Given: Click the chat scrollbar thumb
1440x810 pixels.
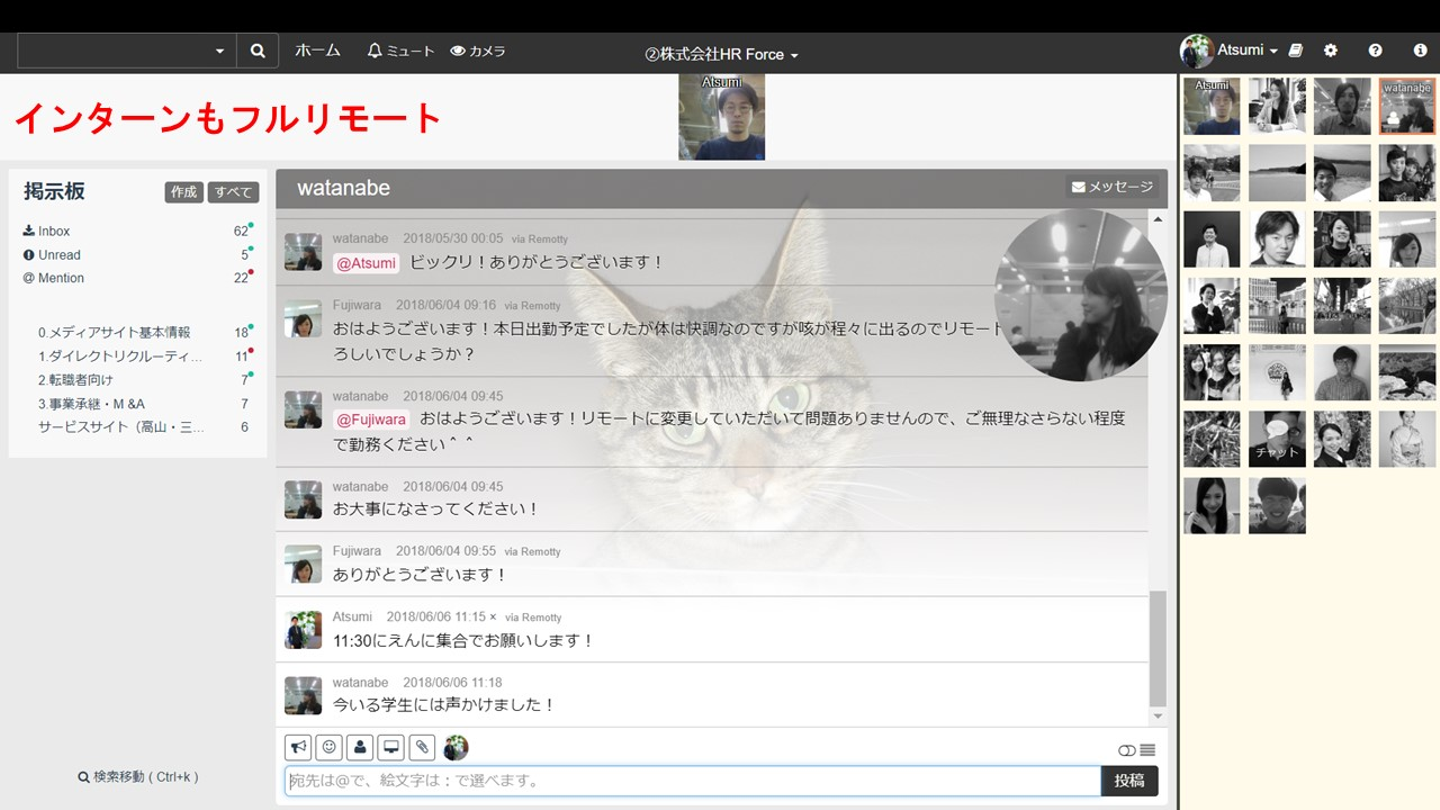Looking at the screenshot, I should pyautogui.click(x=1158, y=649).
